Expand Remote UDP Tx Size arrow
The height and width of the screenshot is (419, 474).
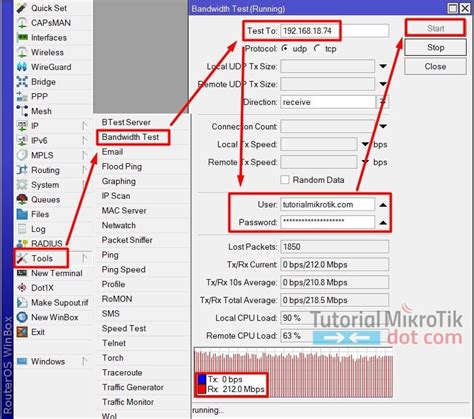383,84
